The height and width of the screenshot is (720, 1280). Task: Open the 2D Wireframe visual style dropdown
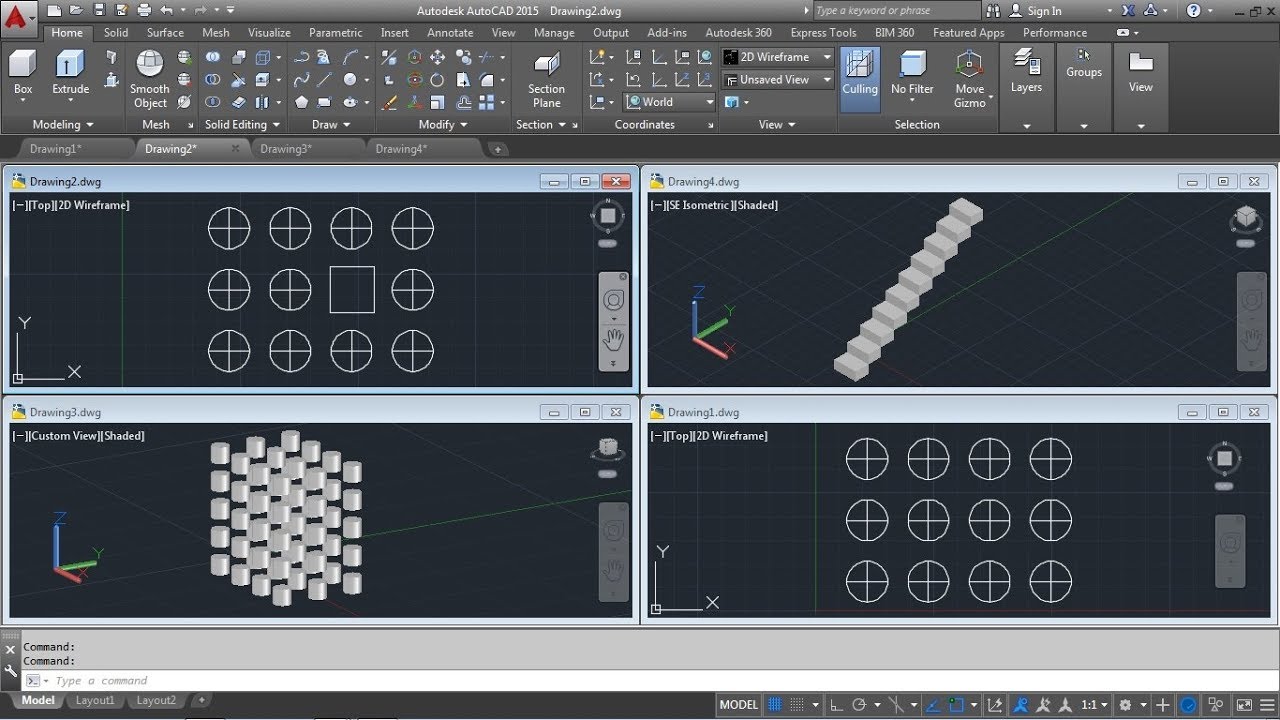pos(778,57)
